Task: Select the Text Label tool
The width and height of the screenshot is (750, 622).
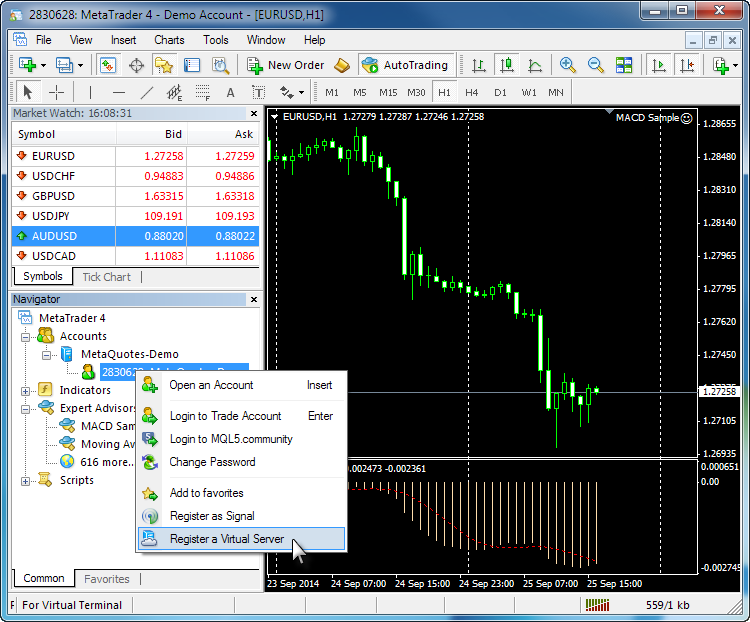Action: 258,92
